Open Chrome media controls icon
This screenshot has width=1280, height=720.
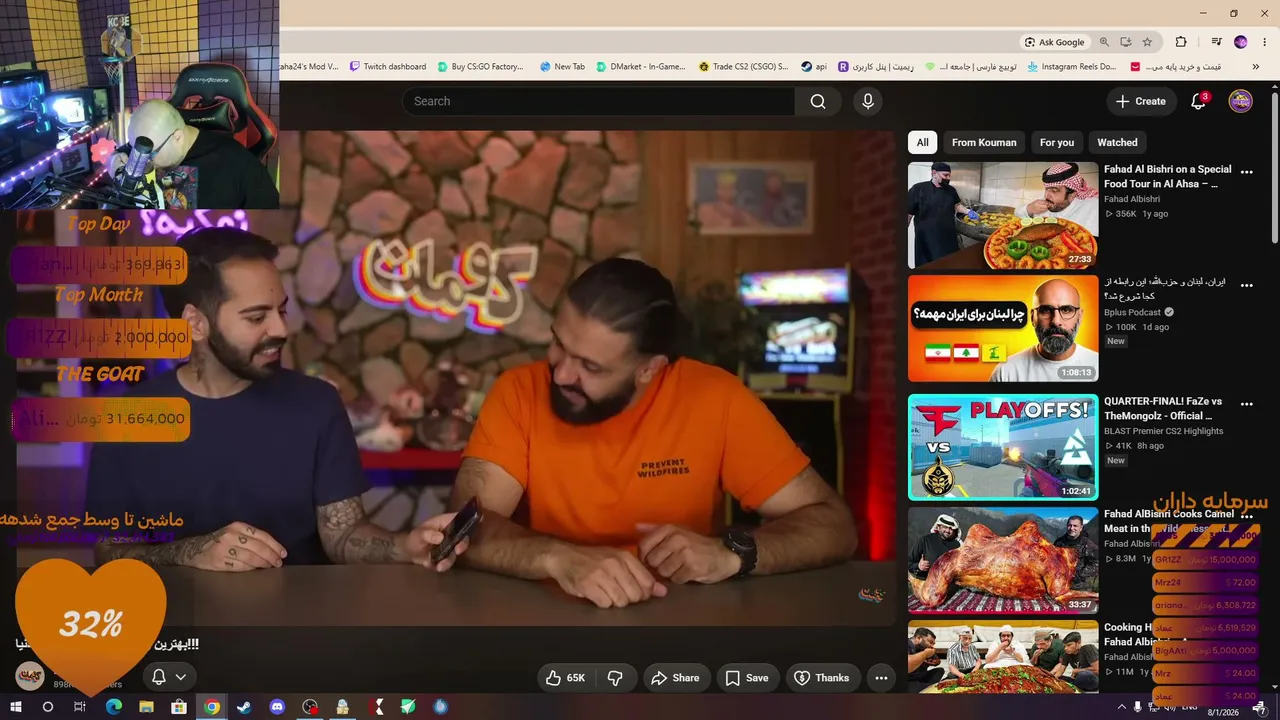tap(1216, 42)
